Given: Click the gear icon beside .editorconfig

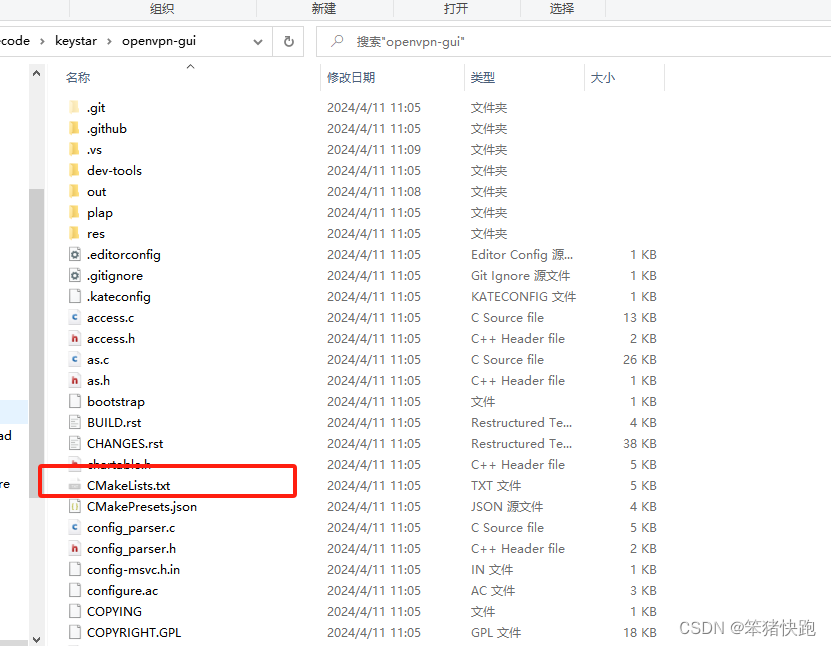Looking at the screenshot, I should pyautogui.click(x=74, y=254).
